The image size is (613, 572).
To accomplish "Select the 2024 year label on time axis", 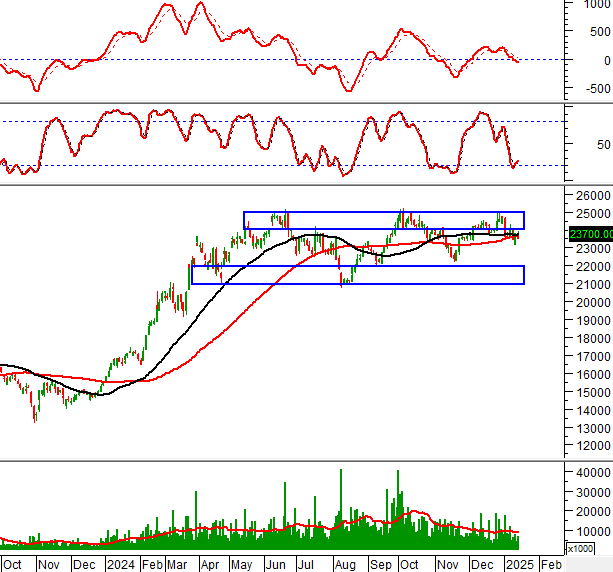I will [120, 565].
